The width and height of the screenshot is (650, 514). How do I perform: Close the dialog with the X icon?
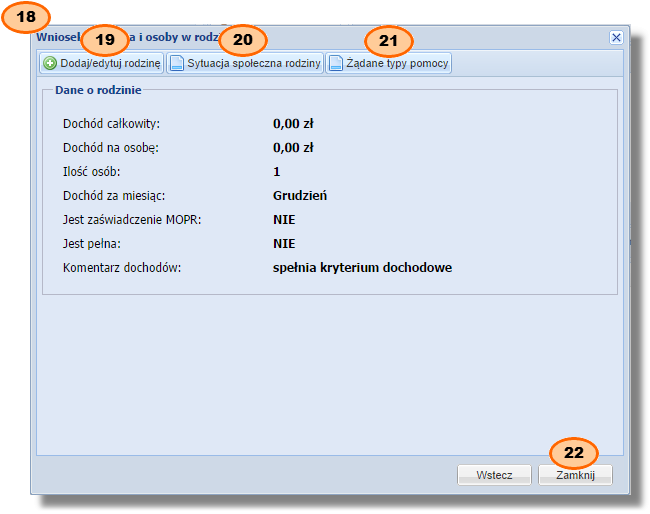tap(616, 38)
